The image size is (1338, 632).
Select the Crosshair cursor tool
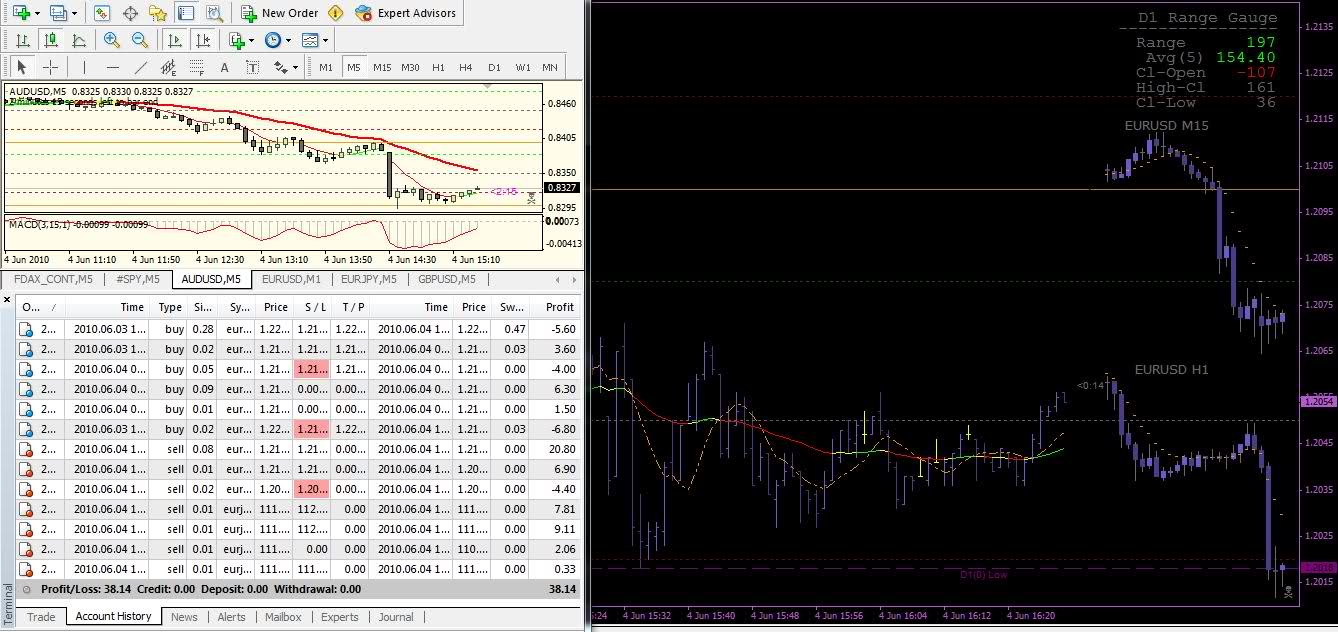coord(50,67)
